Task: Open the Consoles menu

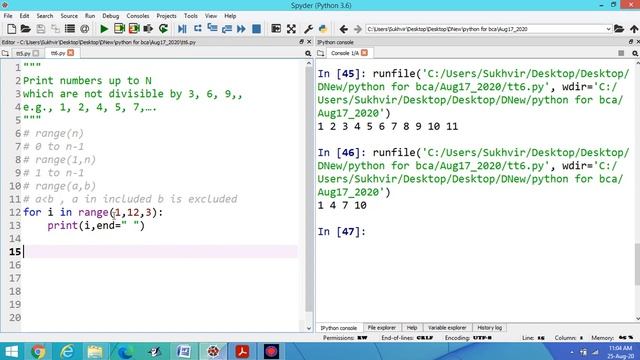Action: (138, 16)
